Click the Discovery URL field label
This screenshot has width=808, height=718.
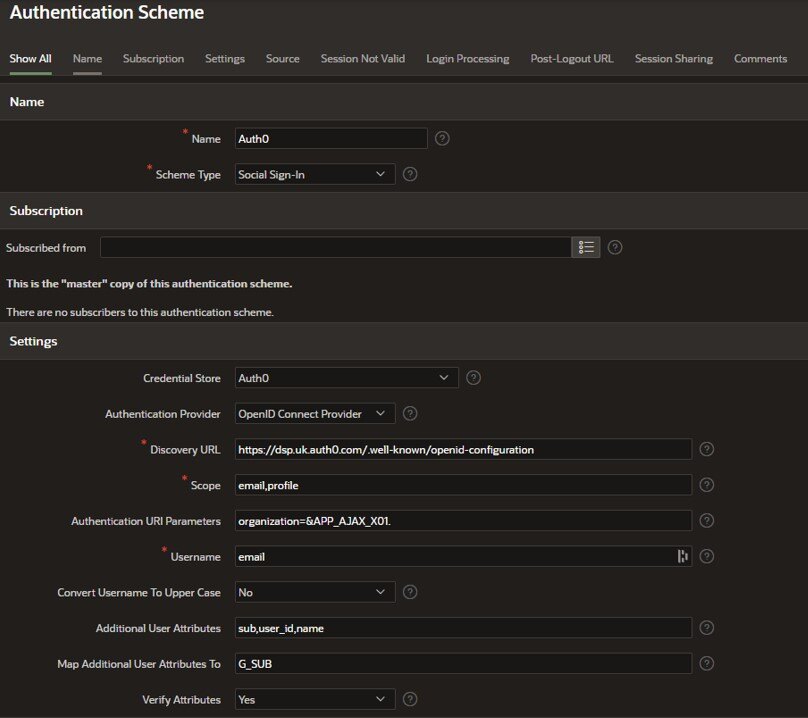[x=185, y=449]
